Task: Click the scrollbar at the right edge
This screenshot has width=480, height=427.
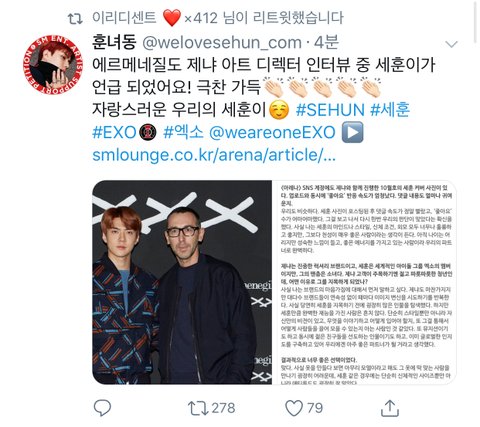Action: point(475,22)
